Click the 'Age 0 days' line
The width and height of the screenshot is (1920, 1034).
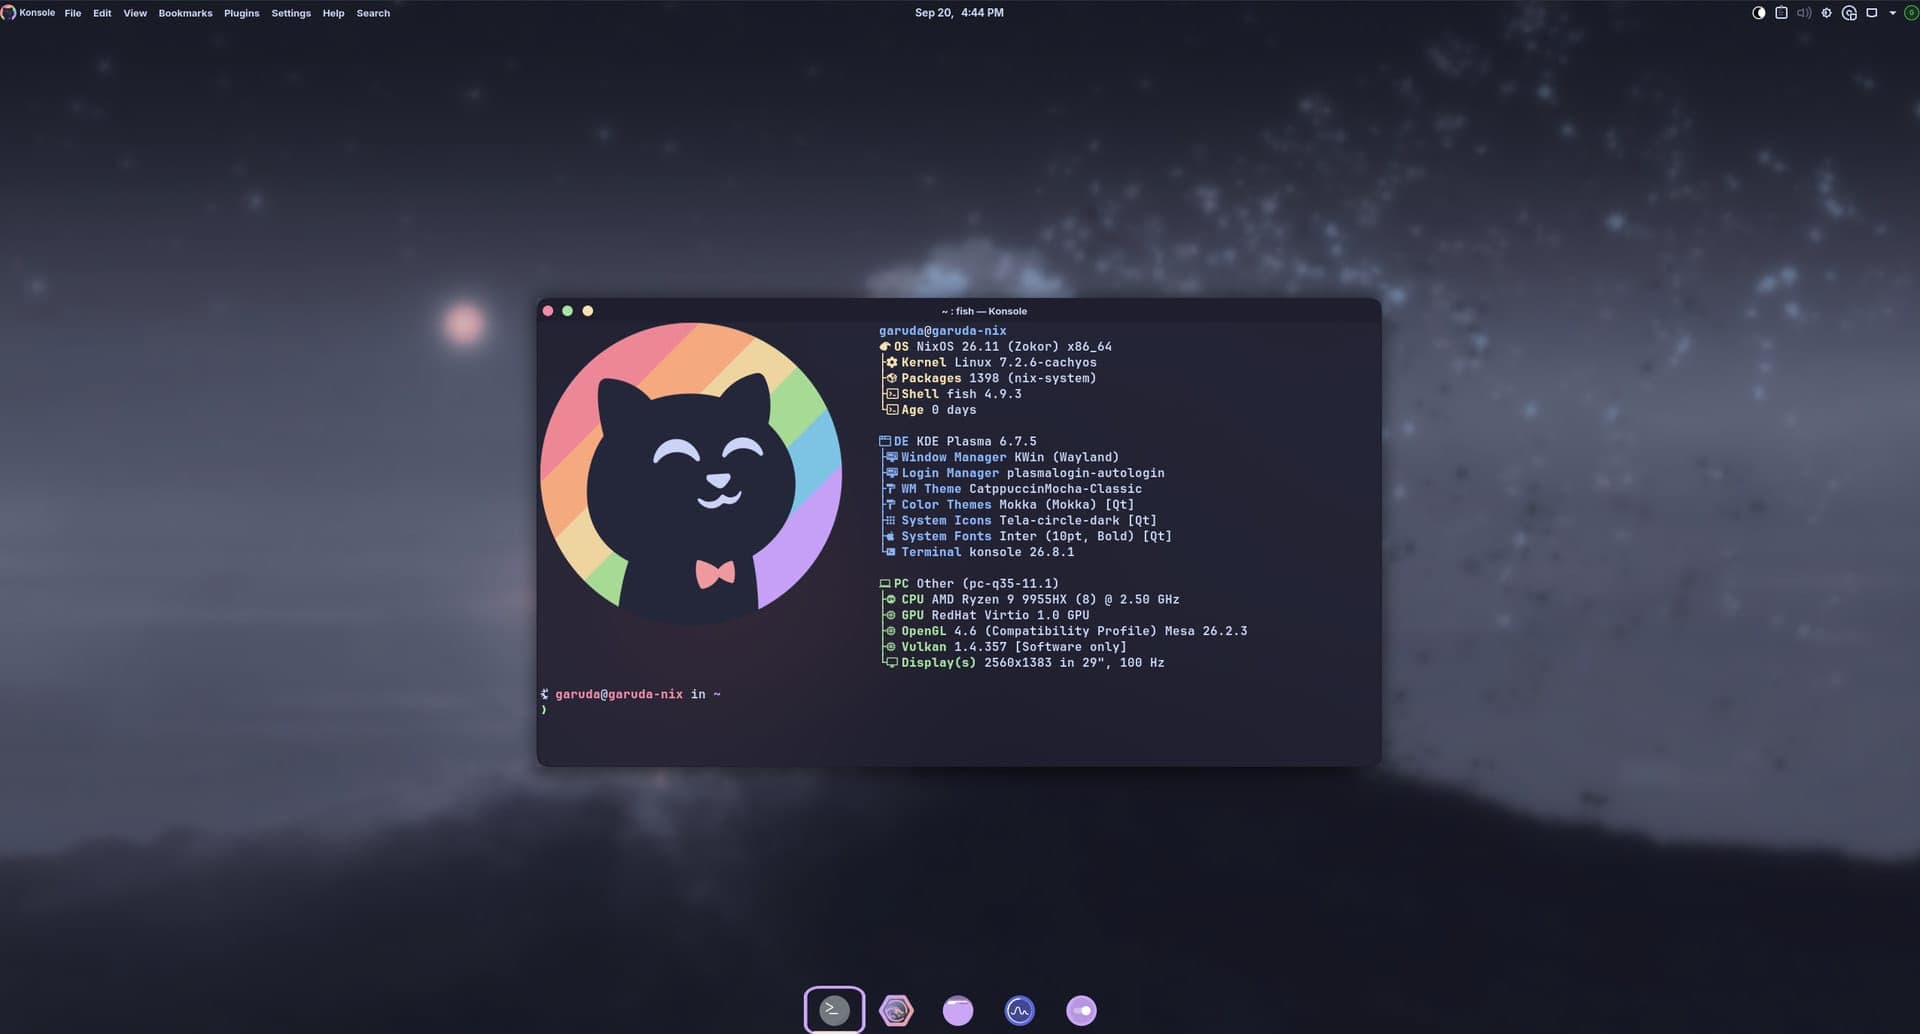pos(930,410)
